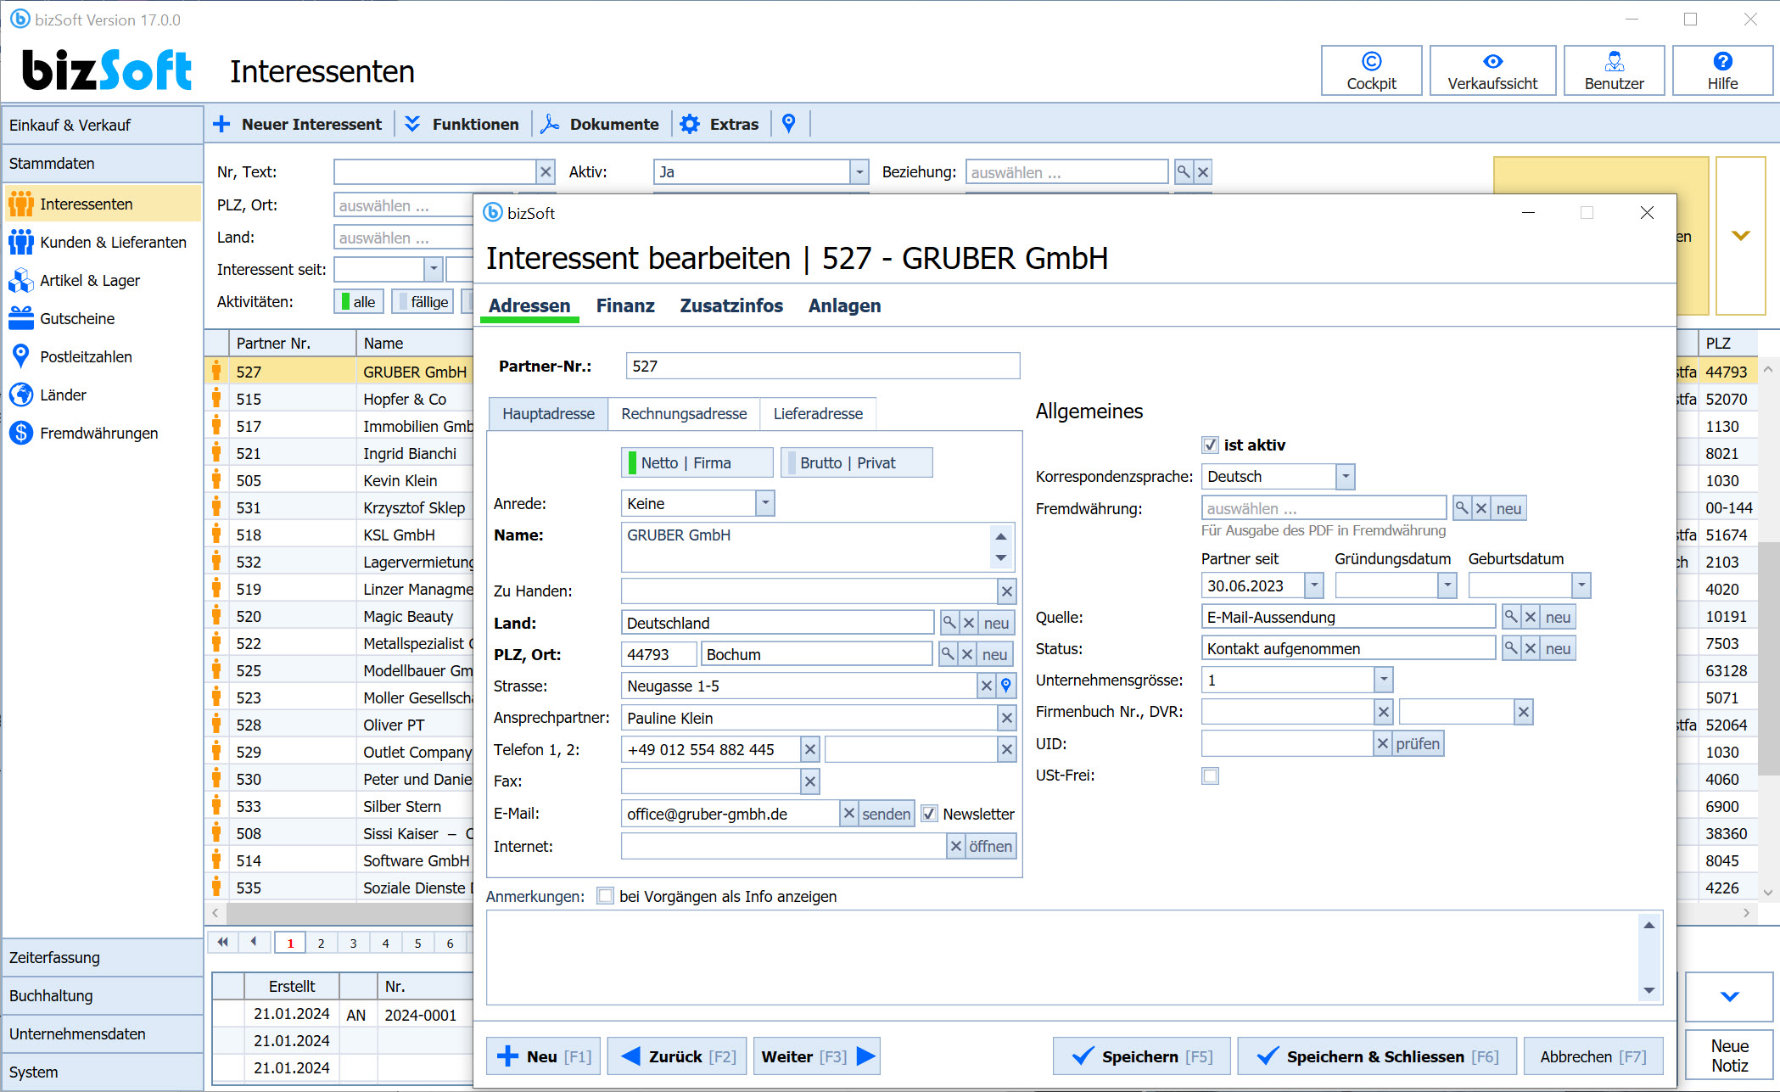Click Zurück to previous record
This screenshot has width=1780, height=1092.
click(677, 1056)
